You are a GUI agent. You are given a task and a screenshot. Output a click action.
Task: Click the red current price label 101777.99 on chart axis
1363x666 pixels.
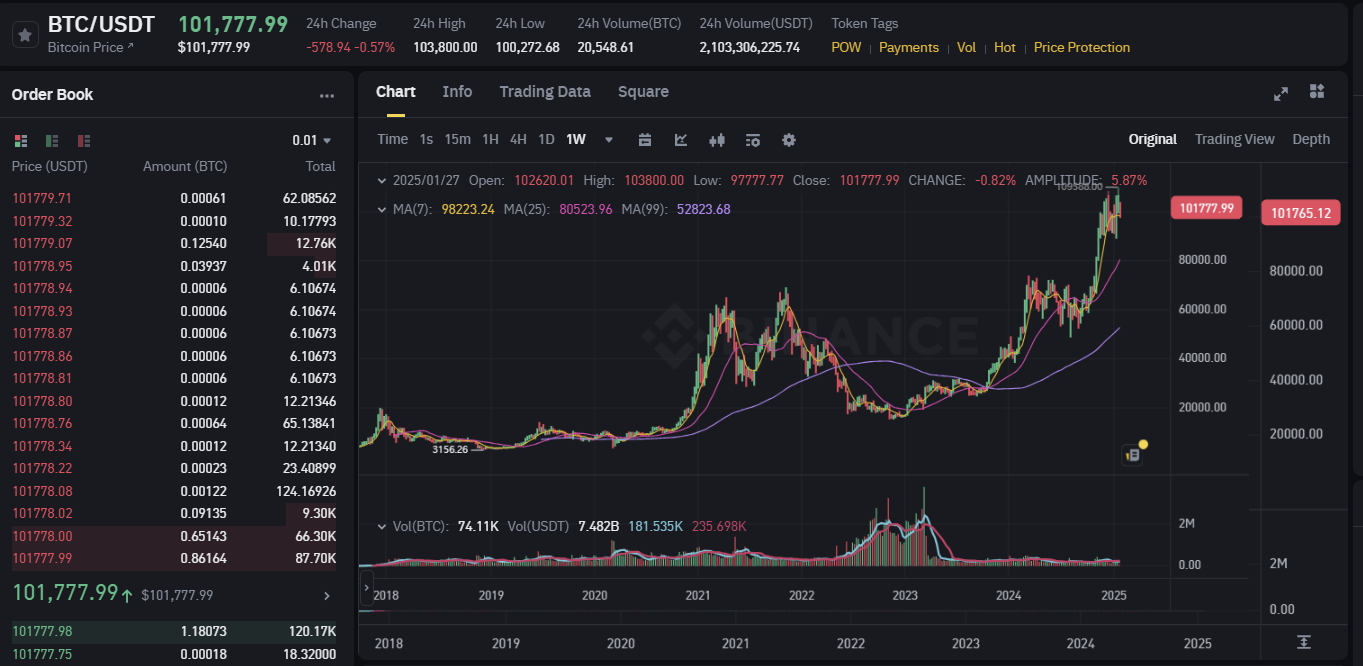1206,208
